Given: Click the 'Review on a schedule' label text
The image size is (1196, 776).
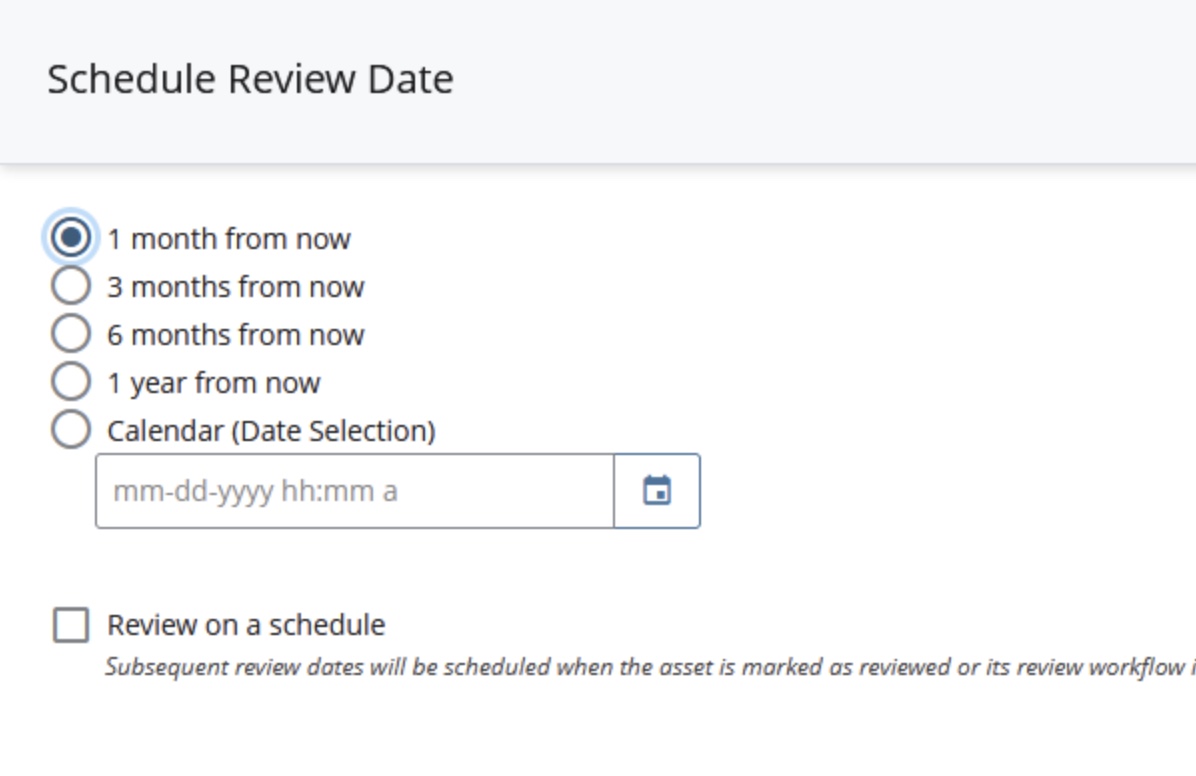Looking at the screenshot, I should pyautogui.click(x=246, y=625).
